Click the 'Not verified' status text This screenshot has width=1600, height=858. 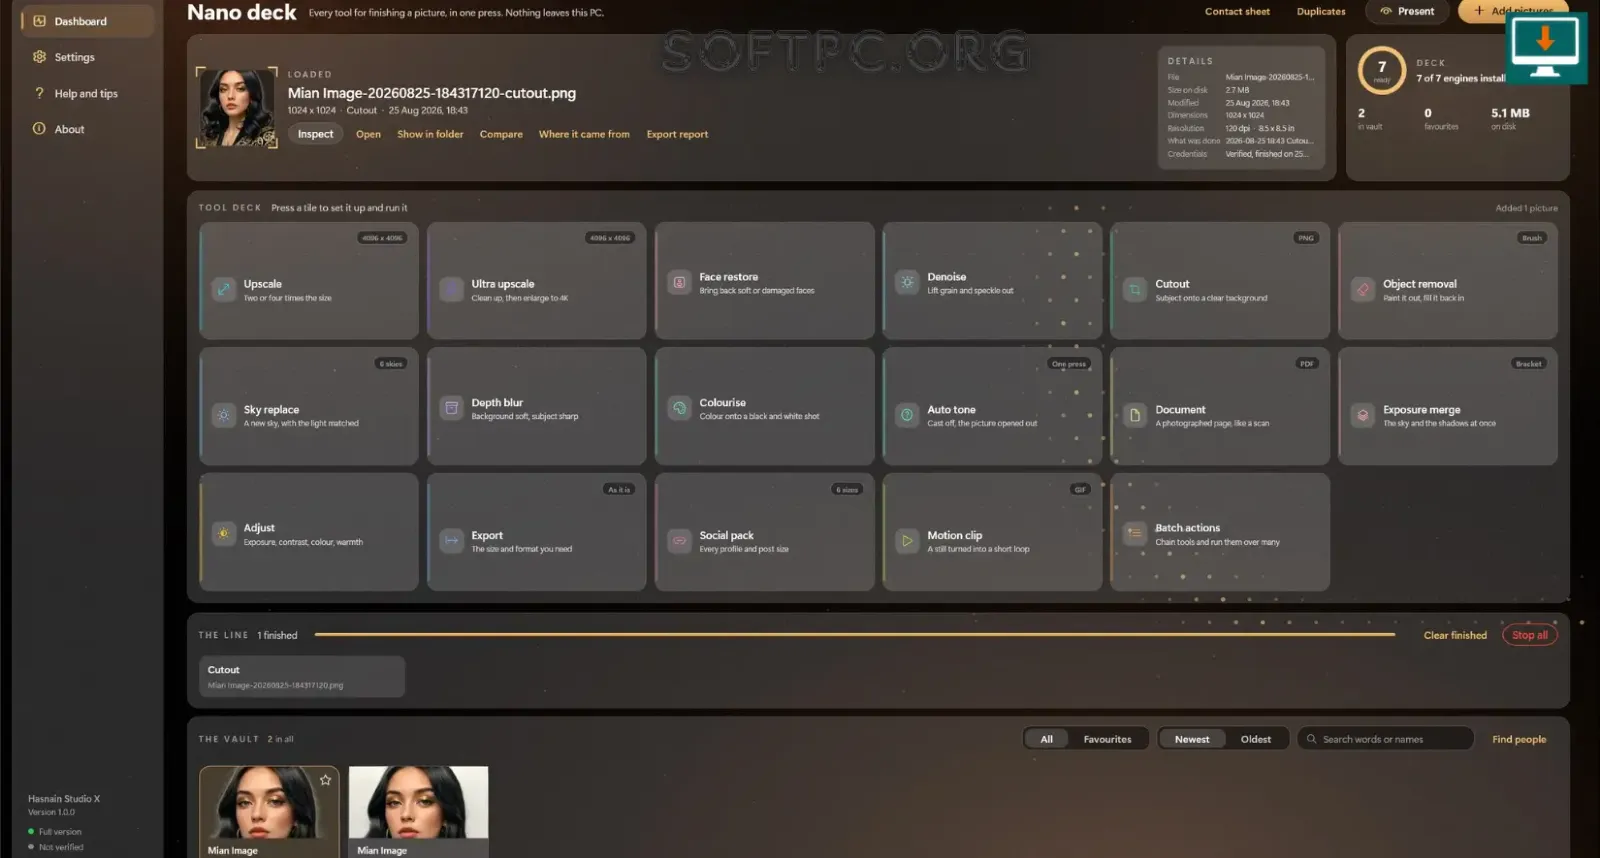[x=61, y=847]
